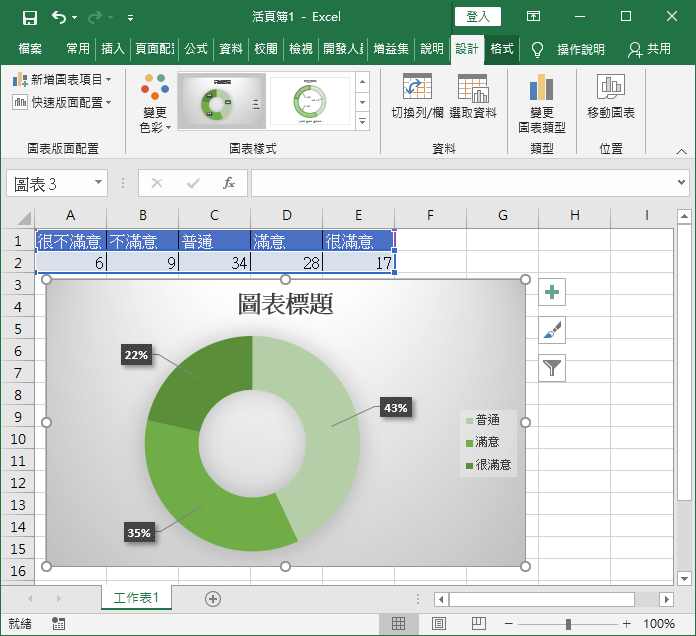The width and height of the screenshot is (696, 636).
Task: Select the 43% data label
Action: pyautogui.click(x=396, y=408)
